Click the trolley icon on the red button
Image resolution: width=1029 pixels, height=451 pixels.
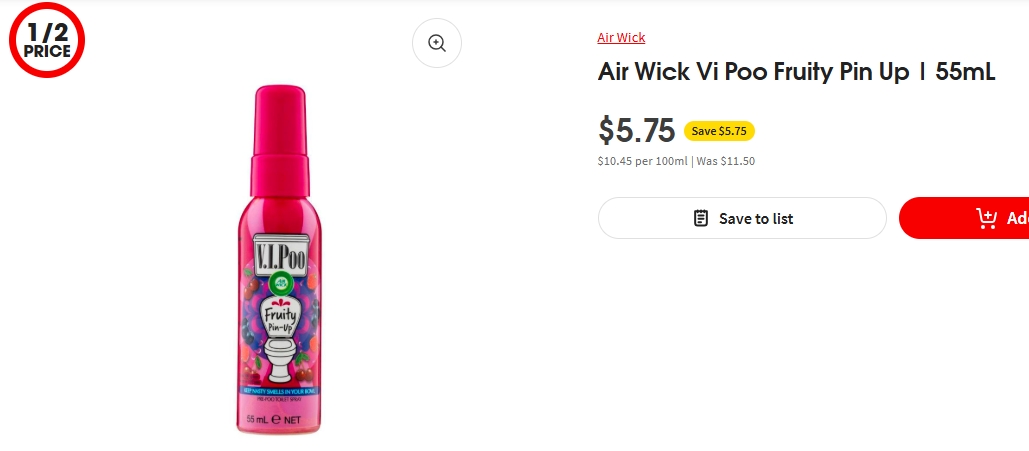[986, 218]
